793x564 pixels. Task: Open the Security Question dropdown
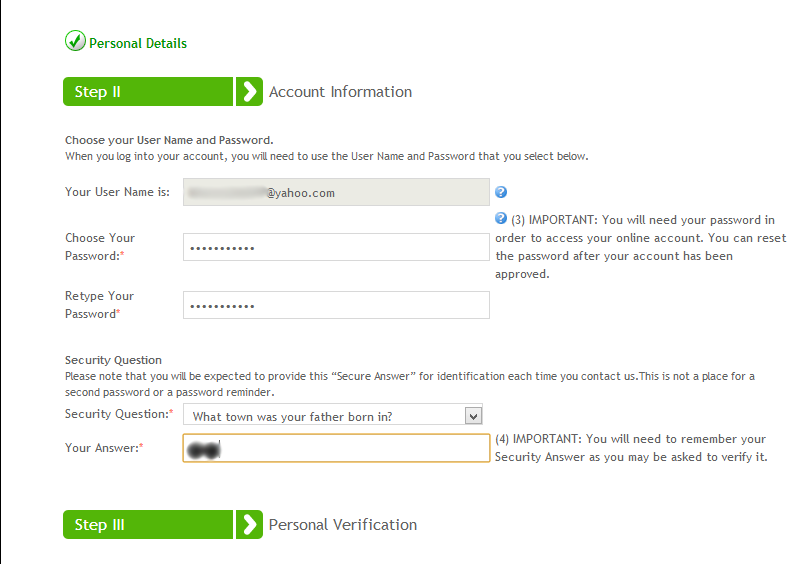(x=333, y=416)
